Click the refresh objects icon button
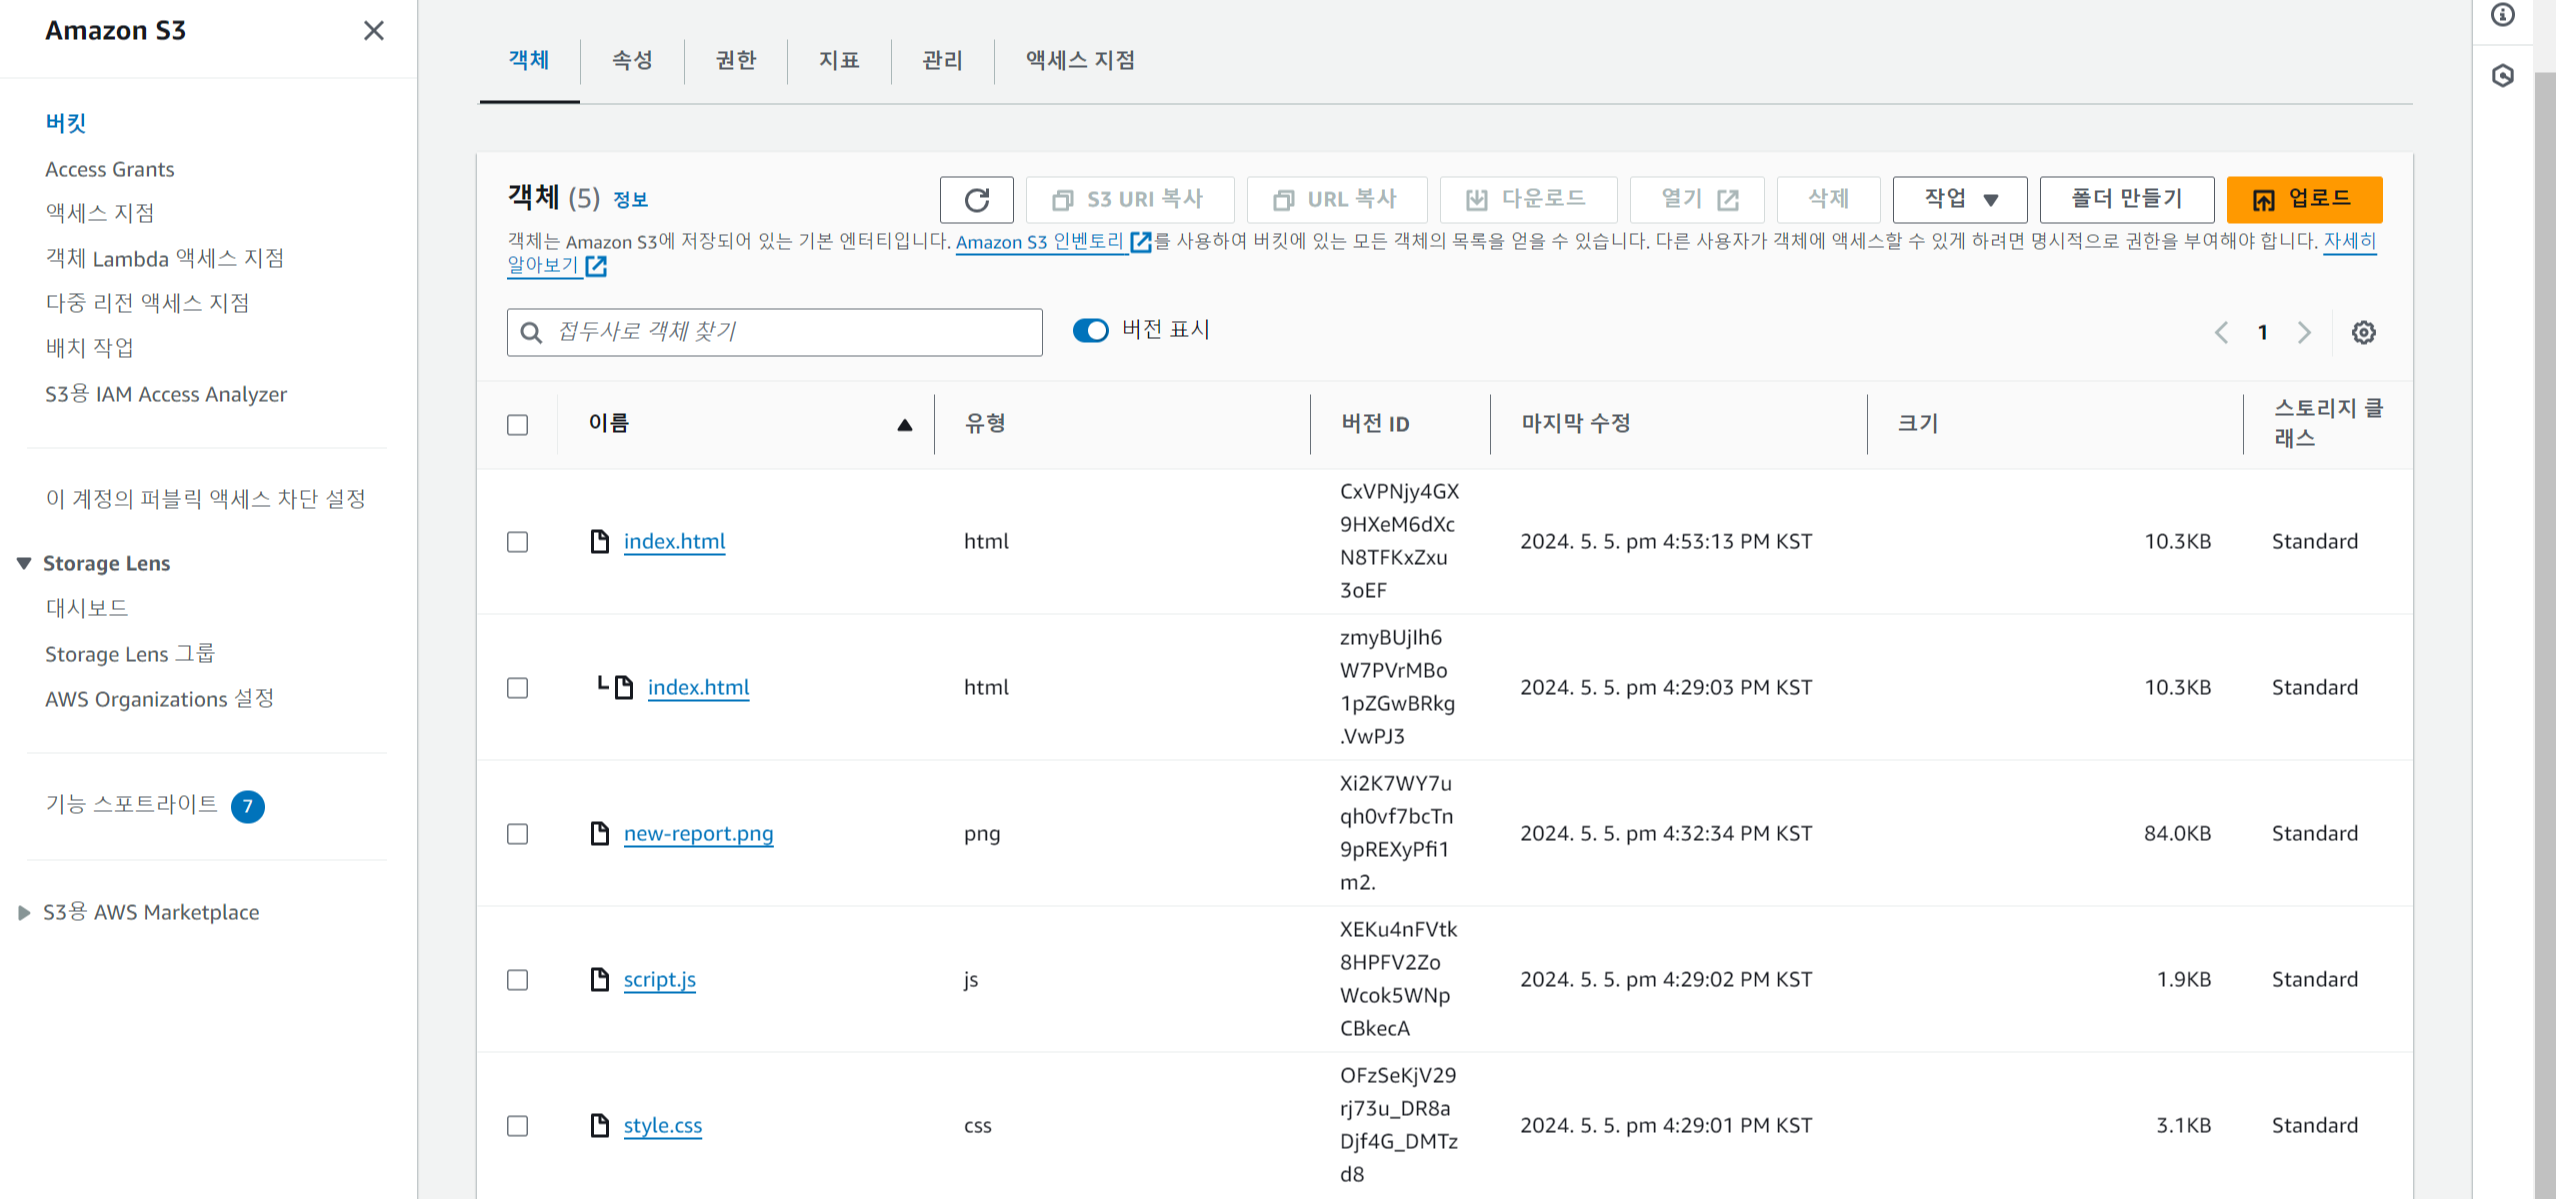Image resolution: width=2556 pixels, height=1199 pixels. [x=976, y=200]
